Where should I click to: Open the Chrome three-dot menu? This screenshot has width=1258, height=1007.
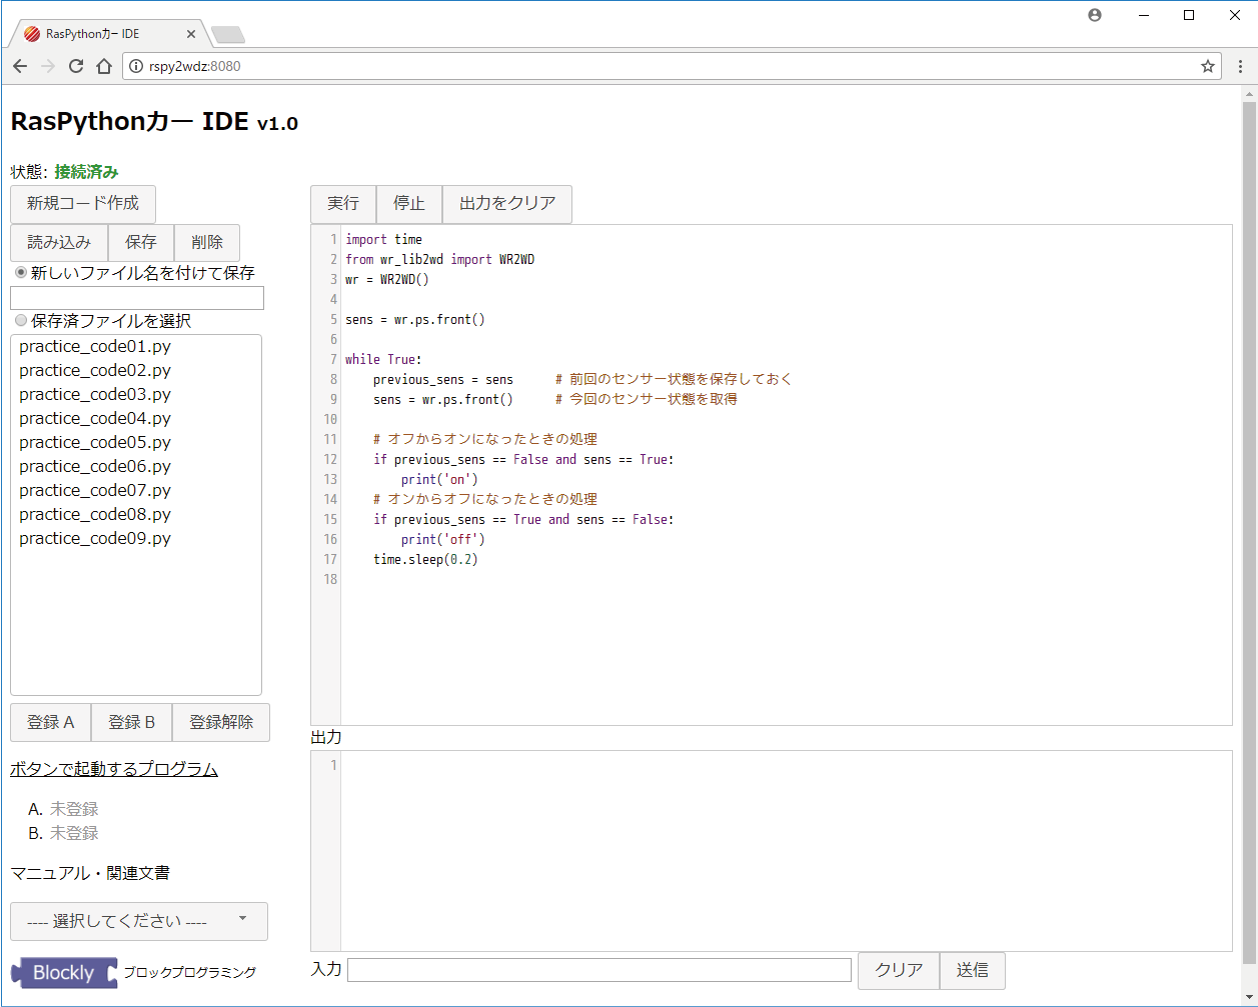point(1241,66)
